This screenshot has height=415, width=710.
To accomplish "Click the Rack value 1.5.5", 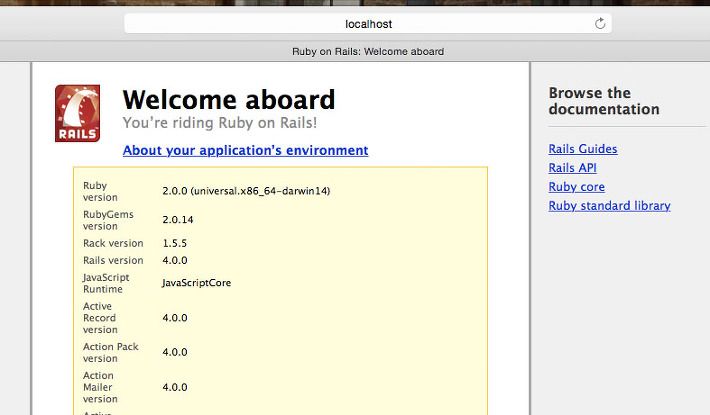I will pyautogui.click(x=174, y=243).
